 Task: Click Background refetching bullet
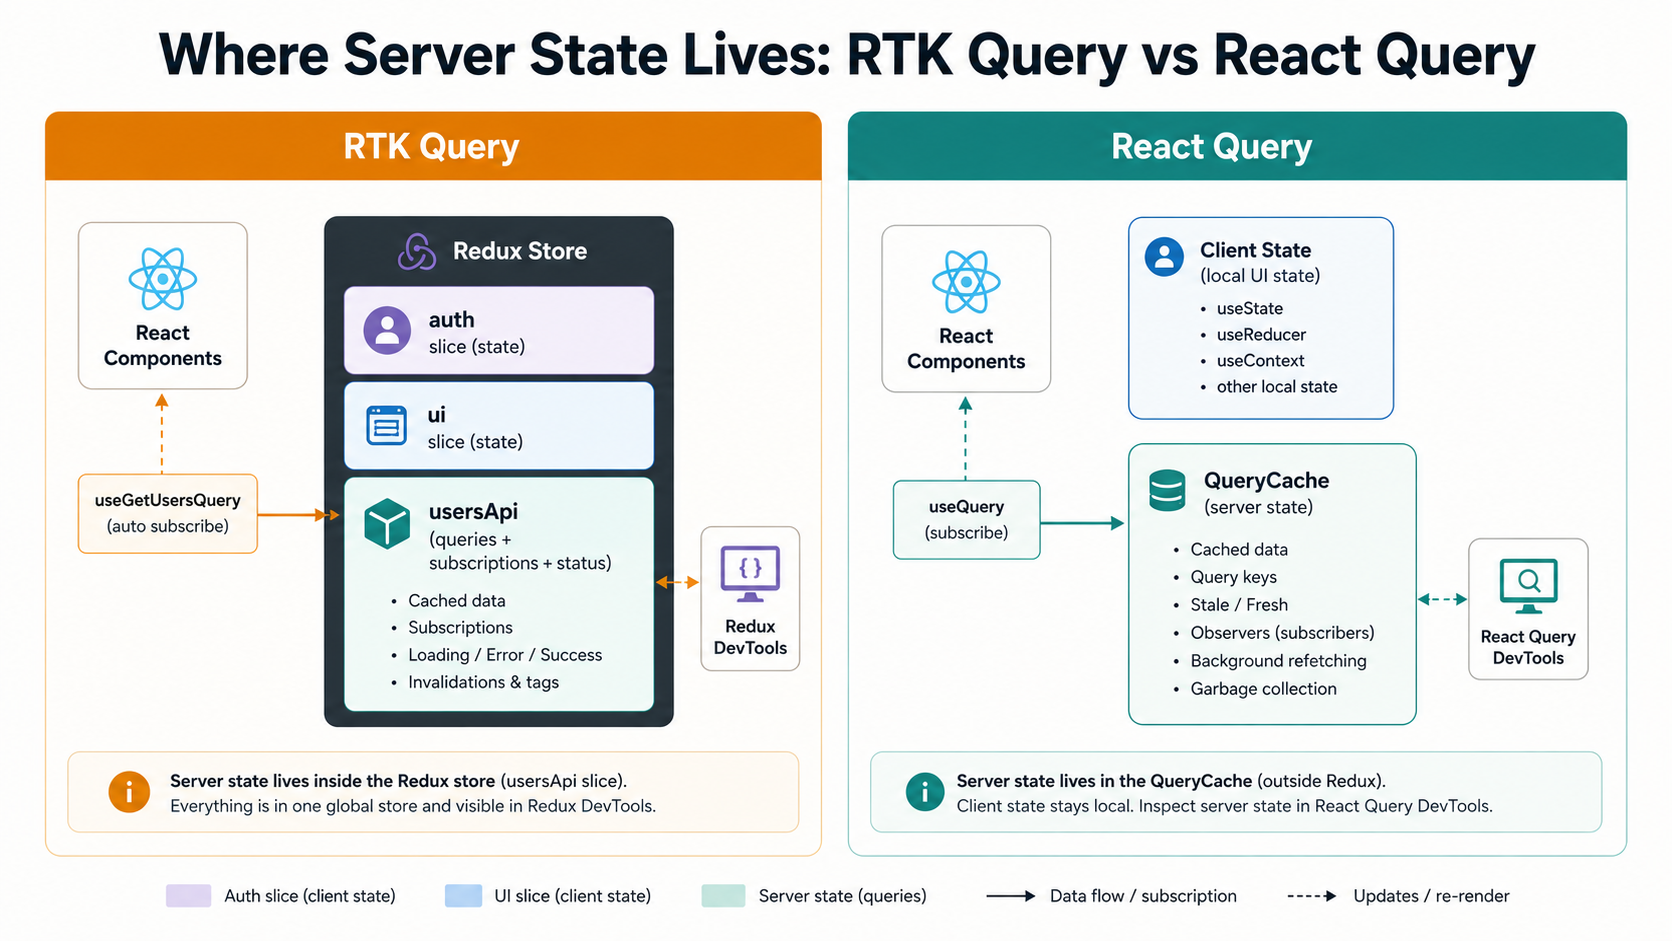[x=1278, y=661]
